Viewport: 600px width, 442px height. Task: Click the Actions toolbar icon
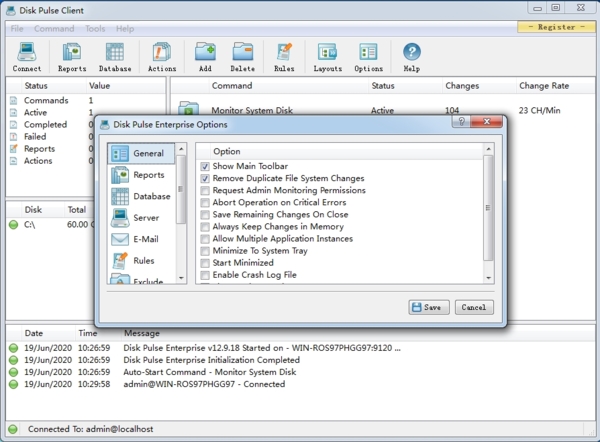162,57
